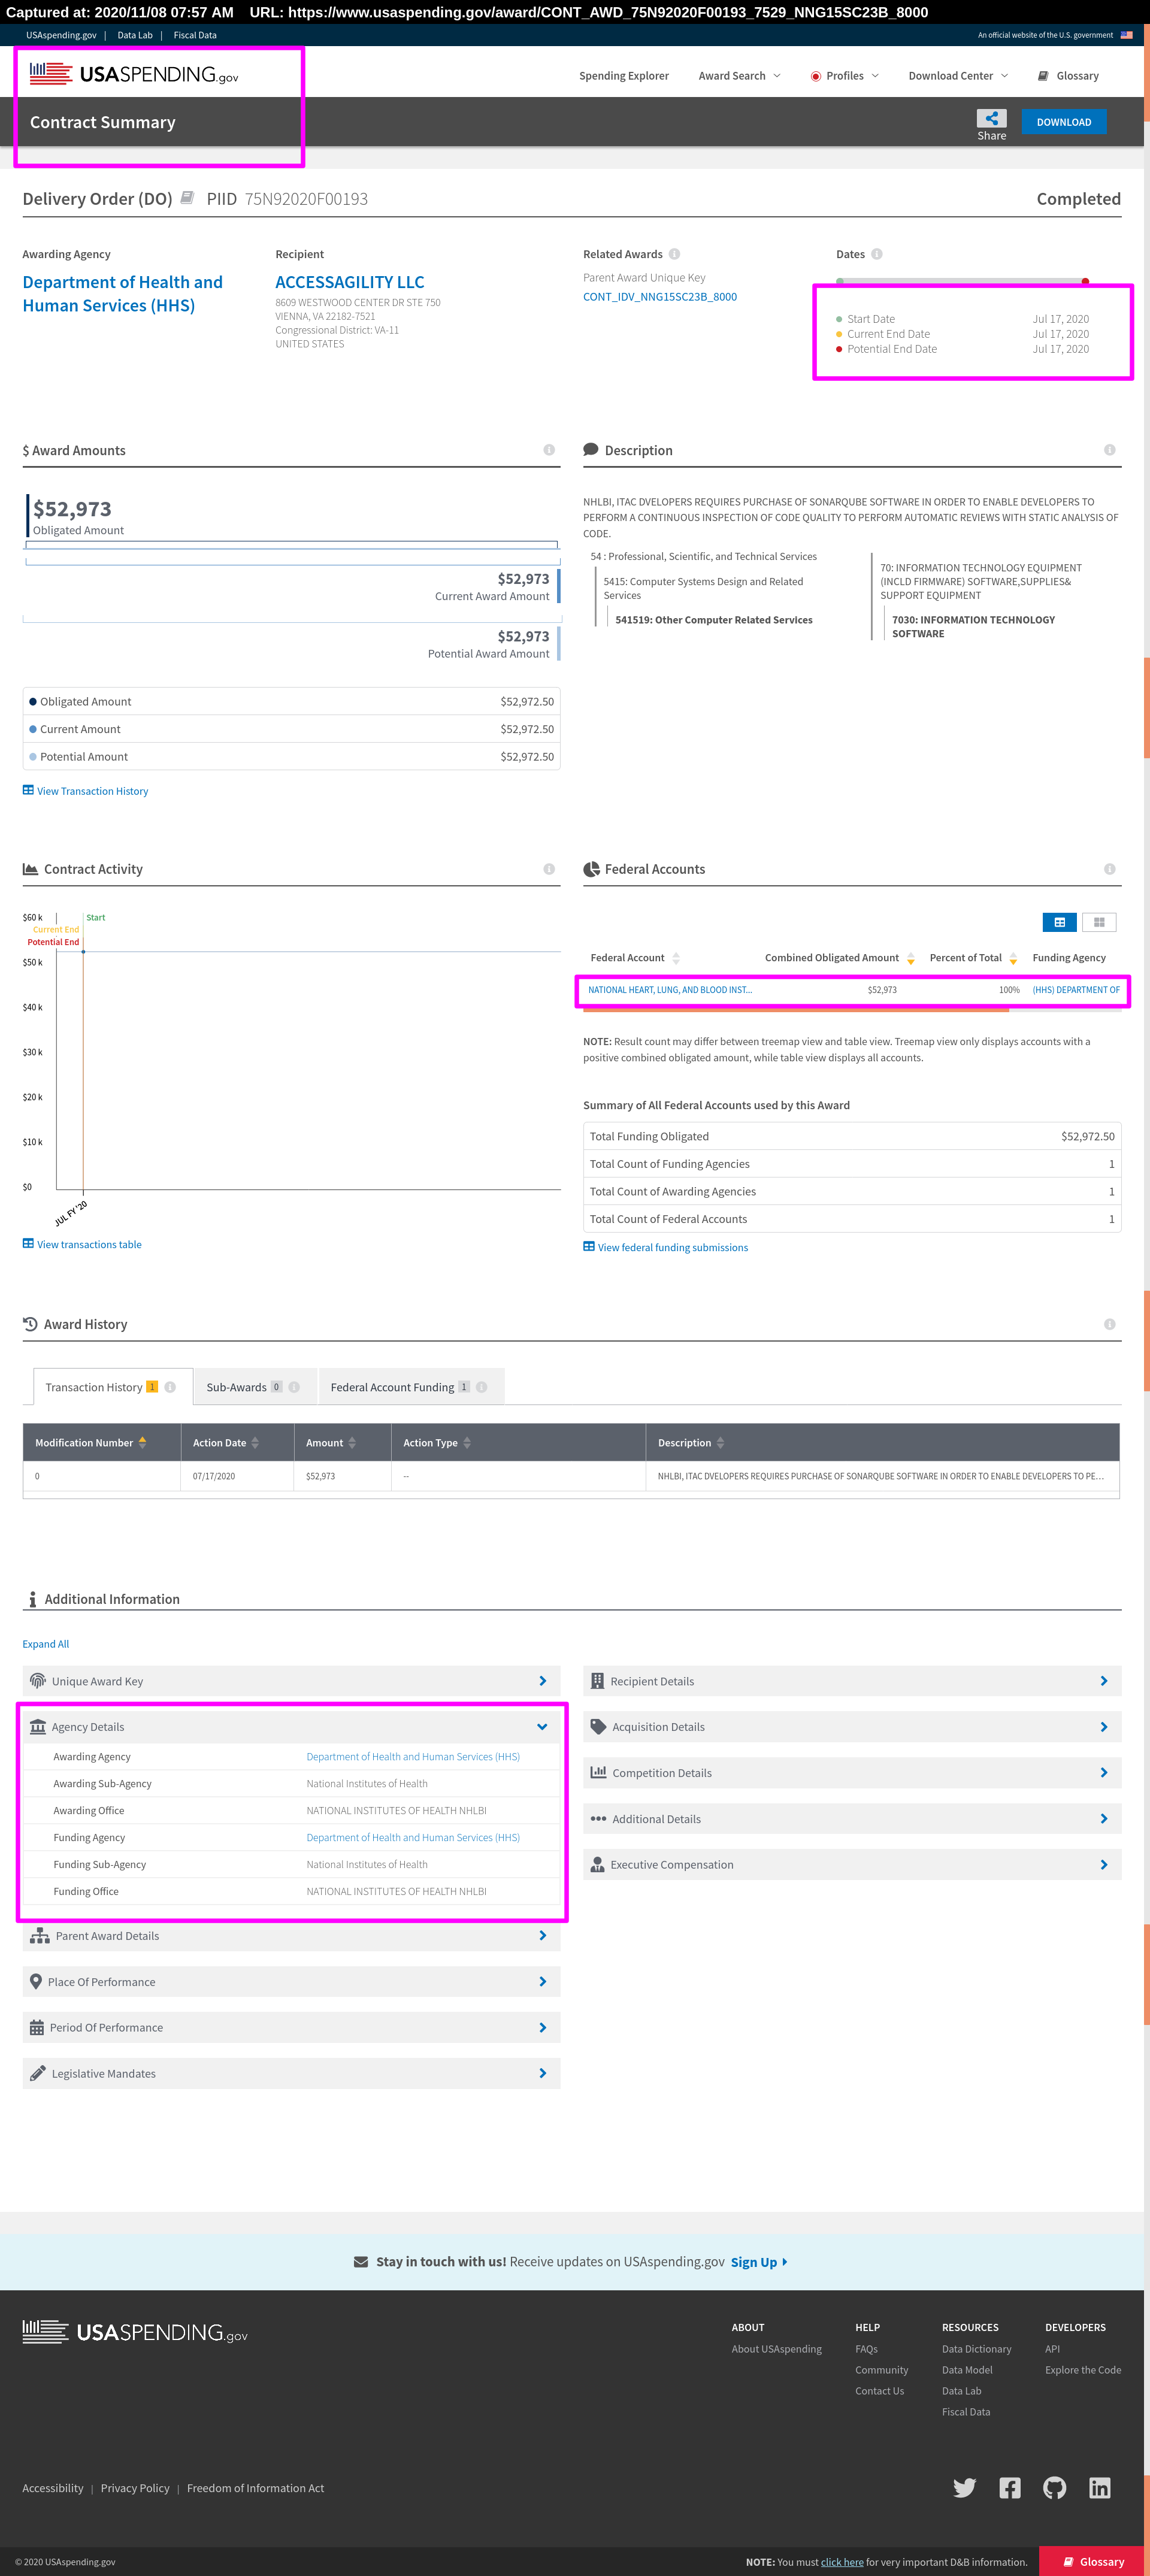Click the DOWNLOAD button
1150x2576 pixels.
click(1063, 122)
